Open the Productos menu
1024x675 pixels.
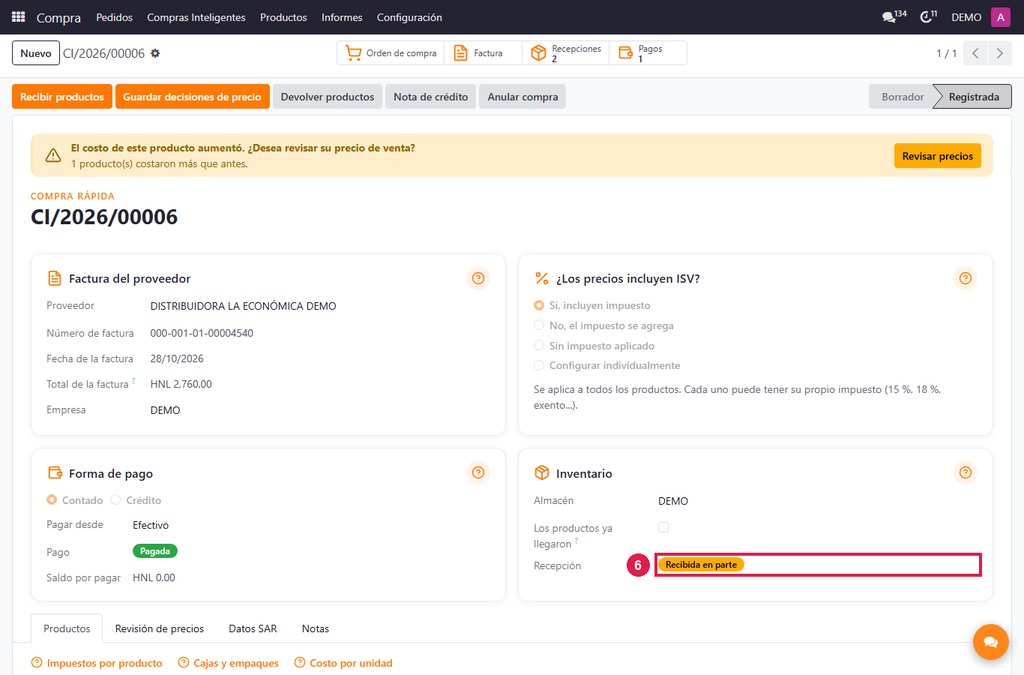coord(283,18)
